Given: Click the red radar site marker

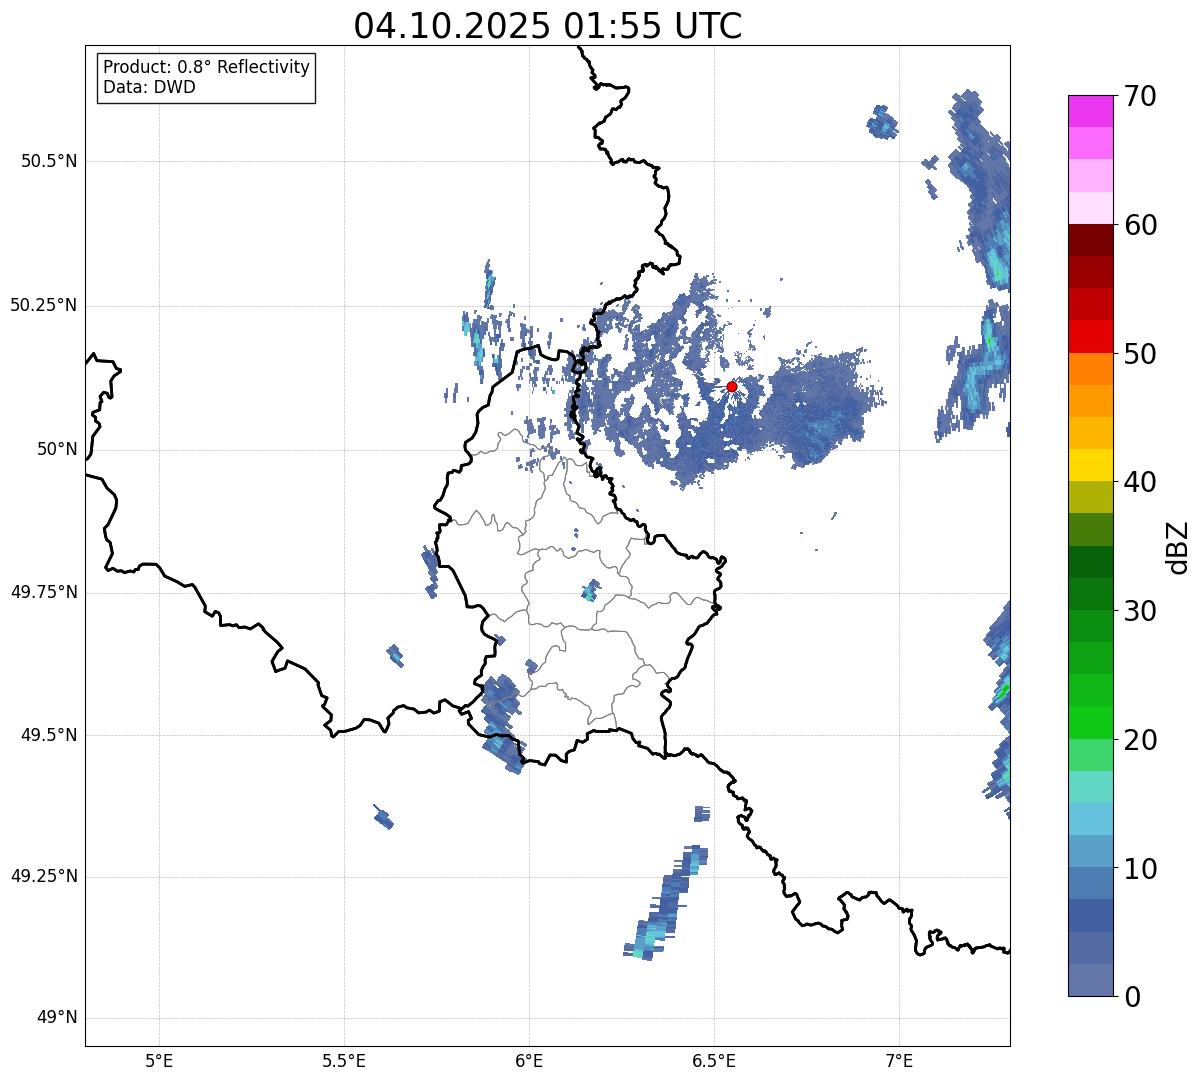Looking at the screenshot, I should (x=732, y=386).
